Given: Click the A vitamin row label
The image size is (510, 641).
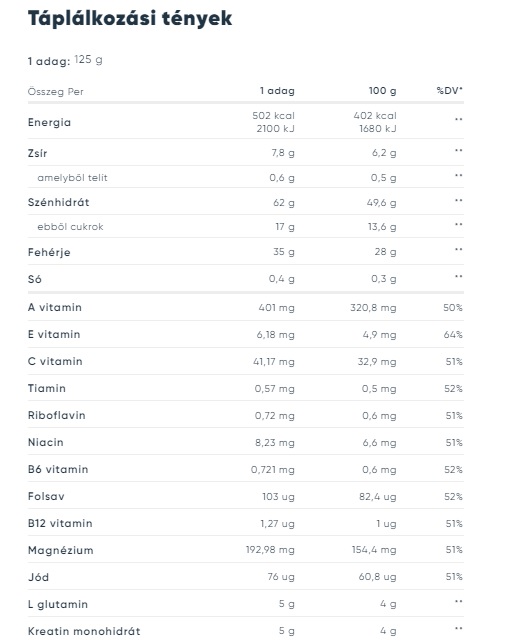Looking at the screenshot, I should pyautogui.click(x=55, y=307).
